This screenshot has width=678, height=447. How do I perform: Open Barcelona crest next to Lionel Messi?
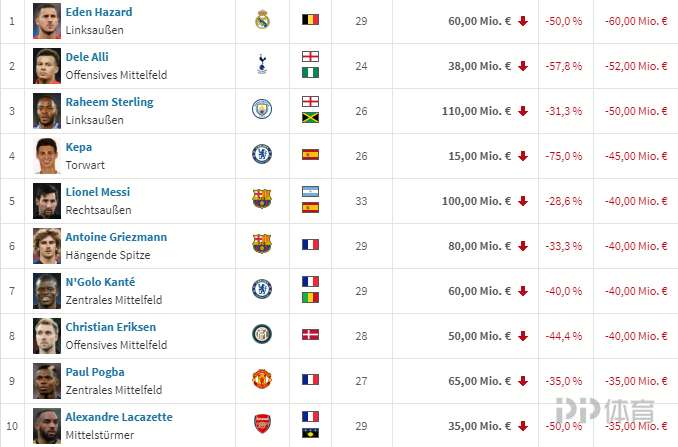click(262, 199)
